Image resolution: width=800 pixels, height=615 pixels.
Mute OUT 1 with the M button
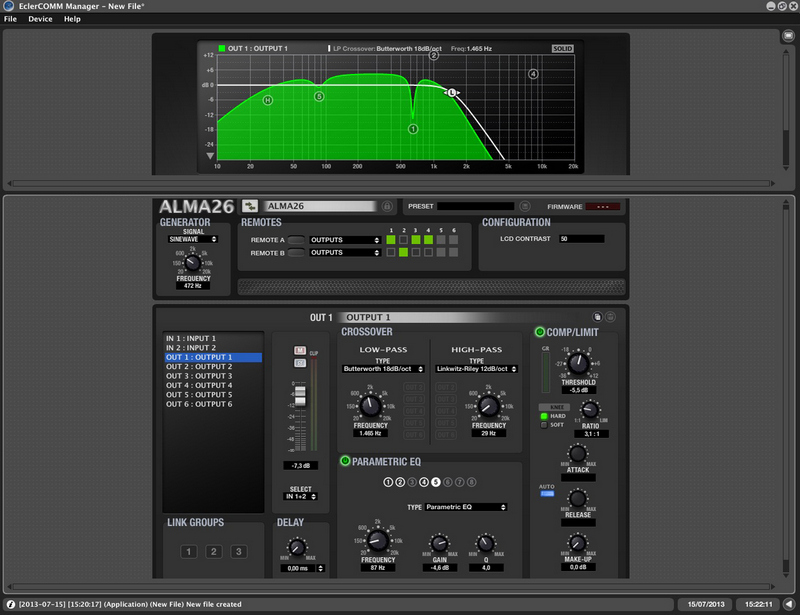tap(298, 350)
